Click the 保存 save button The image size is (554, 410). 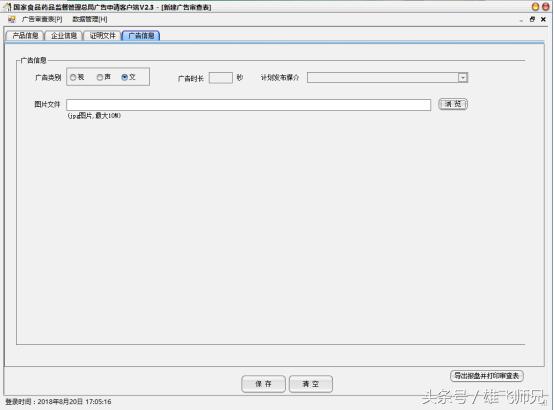coord(263,384)
